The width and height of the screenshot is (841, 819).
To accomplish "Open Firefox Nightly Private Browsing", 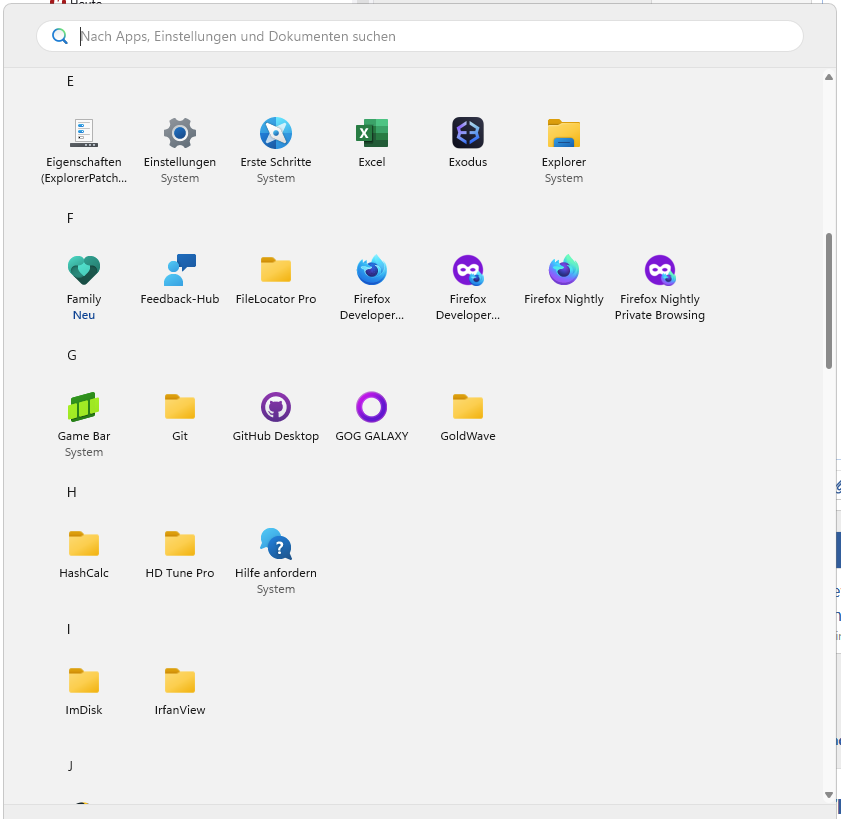I will [660, 287].
